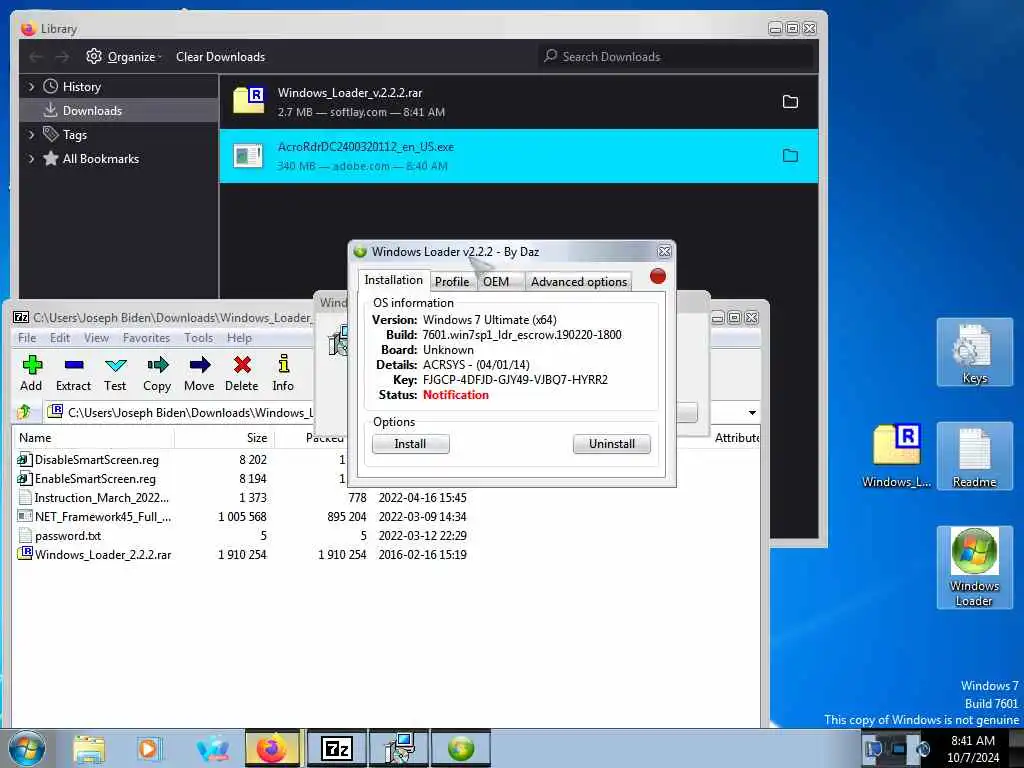The height and width of the screenshot is (768, 1024).
Task: Open the Tools menu in 7-Zip
Action: tap(199, 338)
